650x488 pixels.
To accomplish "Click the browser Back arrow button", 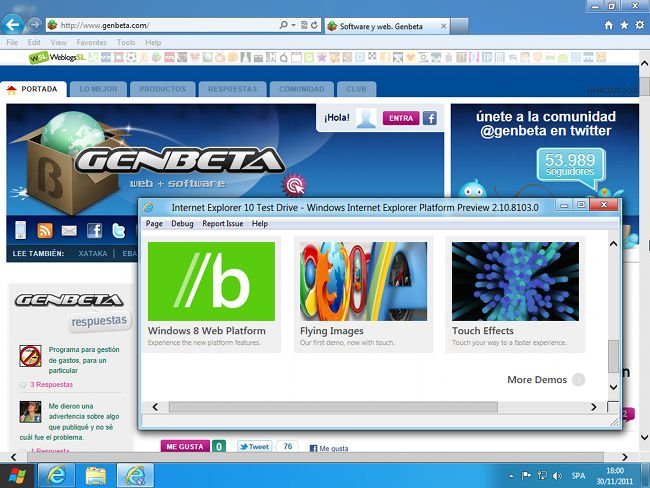I will pos(12,25).
